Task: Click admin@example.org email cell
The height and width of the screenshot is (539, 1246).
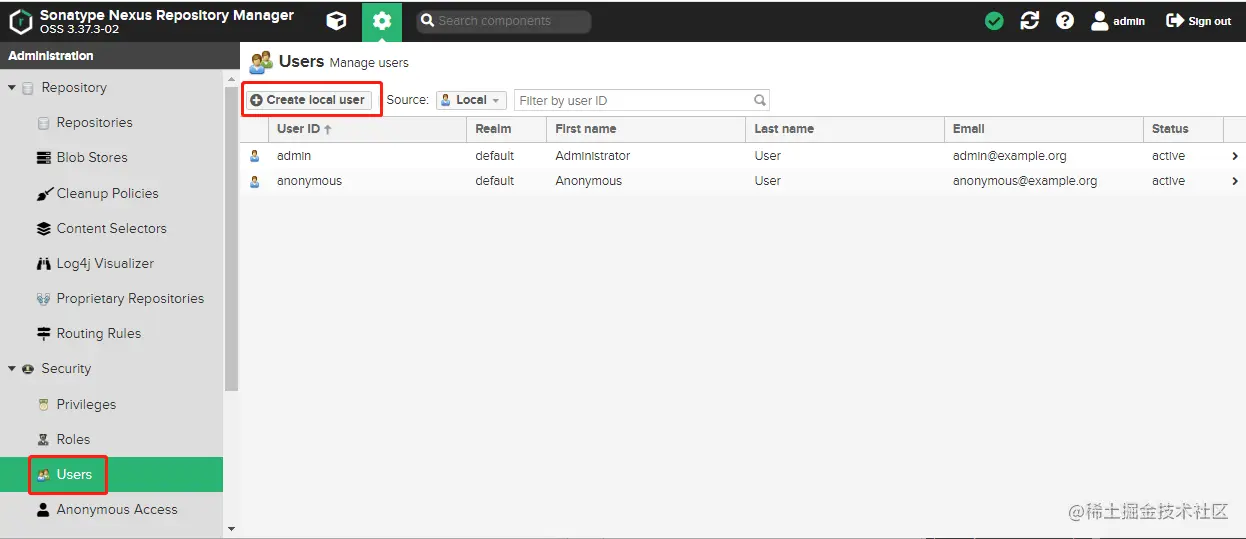Action: tap(1010, 156)
